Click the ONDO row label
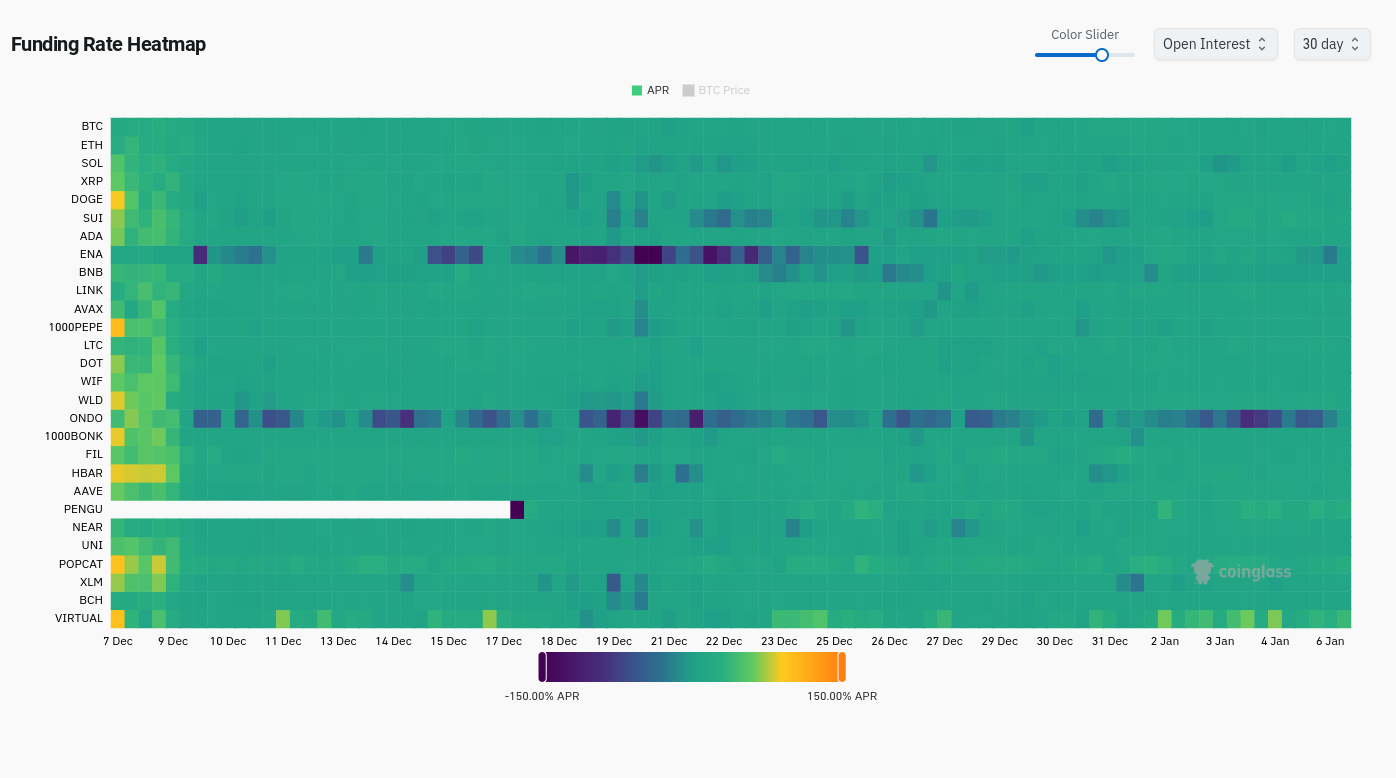 pyautogui.click(x=86, y=418)
